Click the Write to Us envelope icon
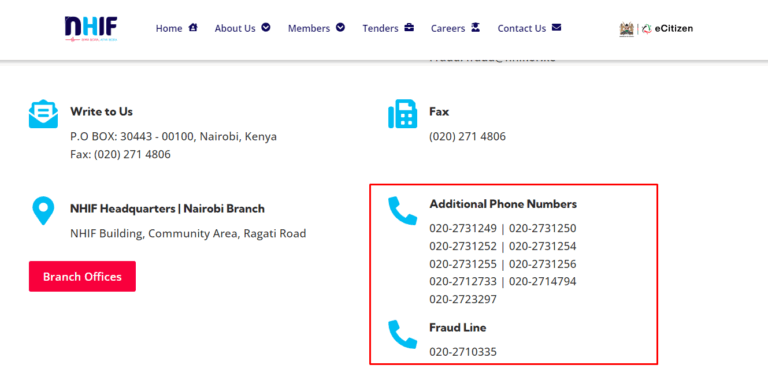This screenshot has height=380, width=768. (43, 114)
